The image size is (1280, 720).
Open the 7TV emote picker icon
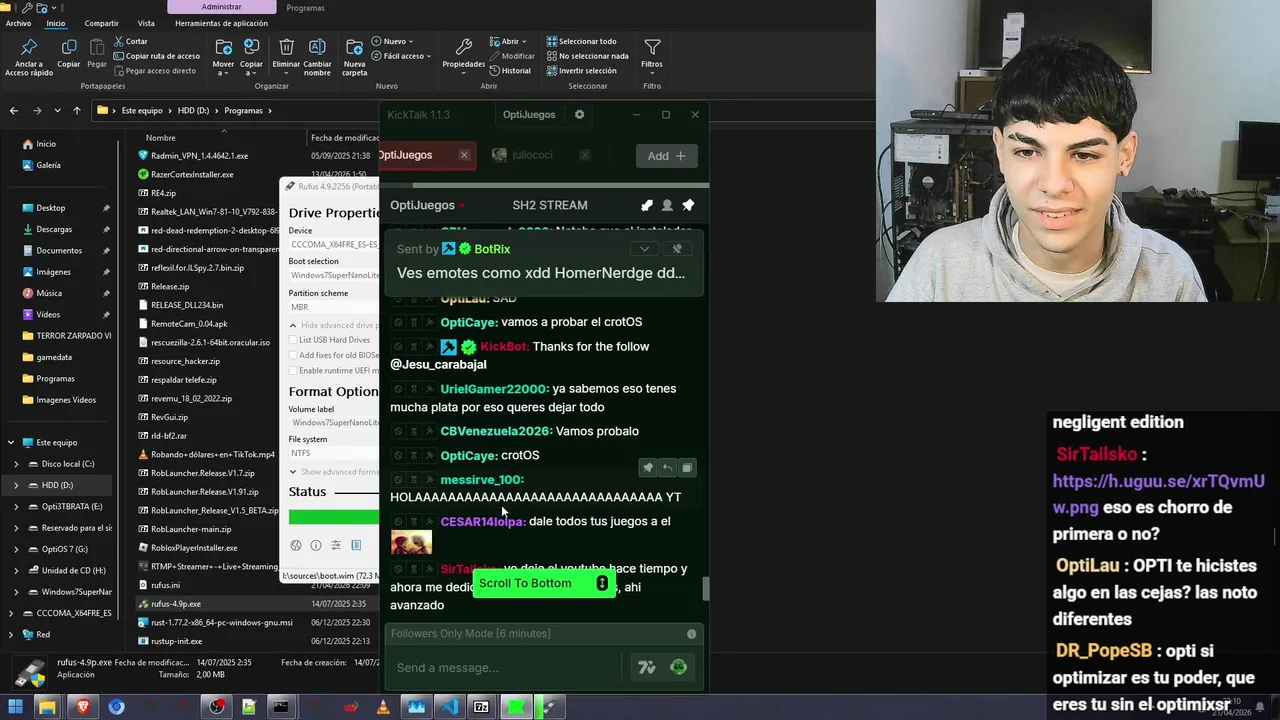[x=647, y=668]
